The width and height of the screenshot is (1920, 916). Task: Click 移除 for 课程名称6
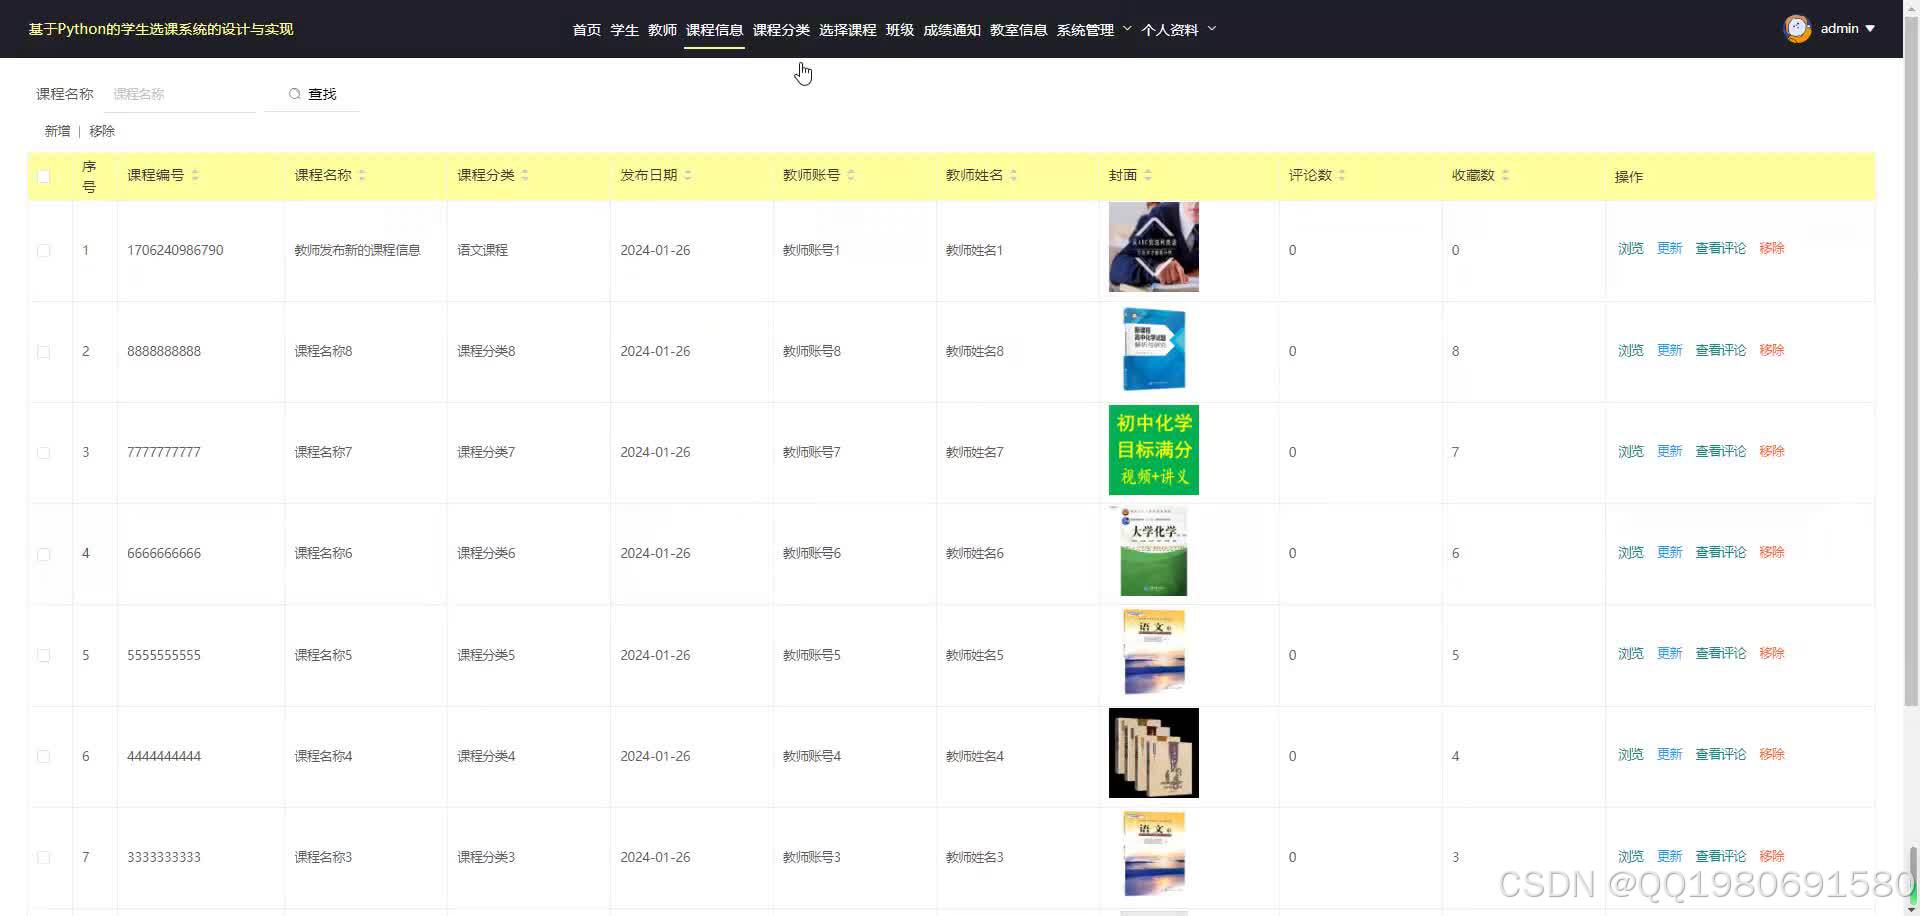[x=1772, y=552]
